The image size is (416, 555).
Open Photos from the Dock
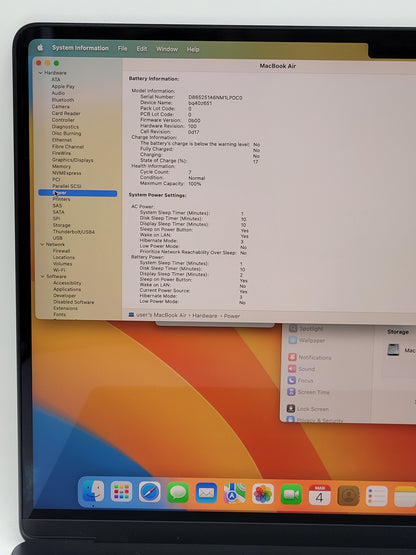pyautogui.click(x=263, y=494)
